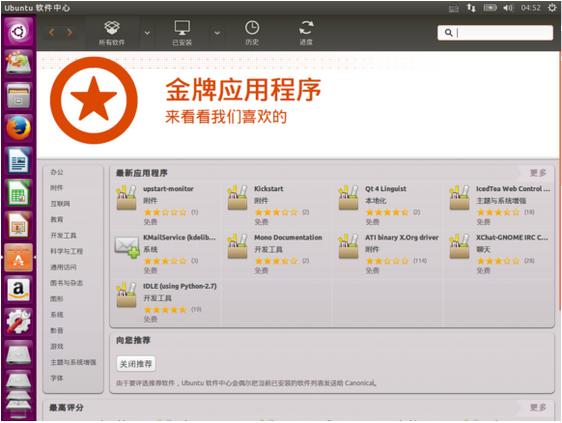Image resolution: width=562 pixels, height=423 pixels.
Task: Open the 通用访问 category
Action: coord(63,267)
